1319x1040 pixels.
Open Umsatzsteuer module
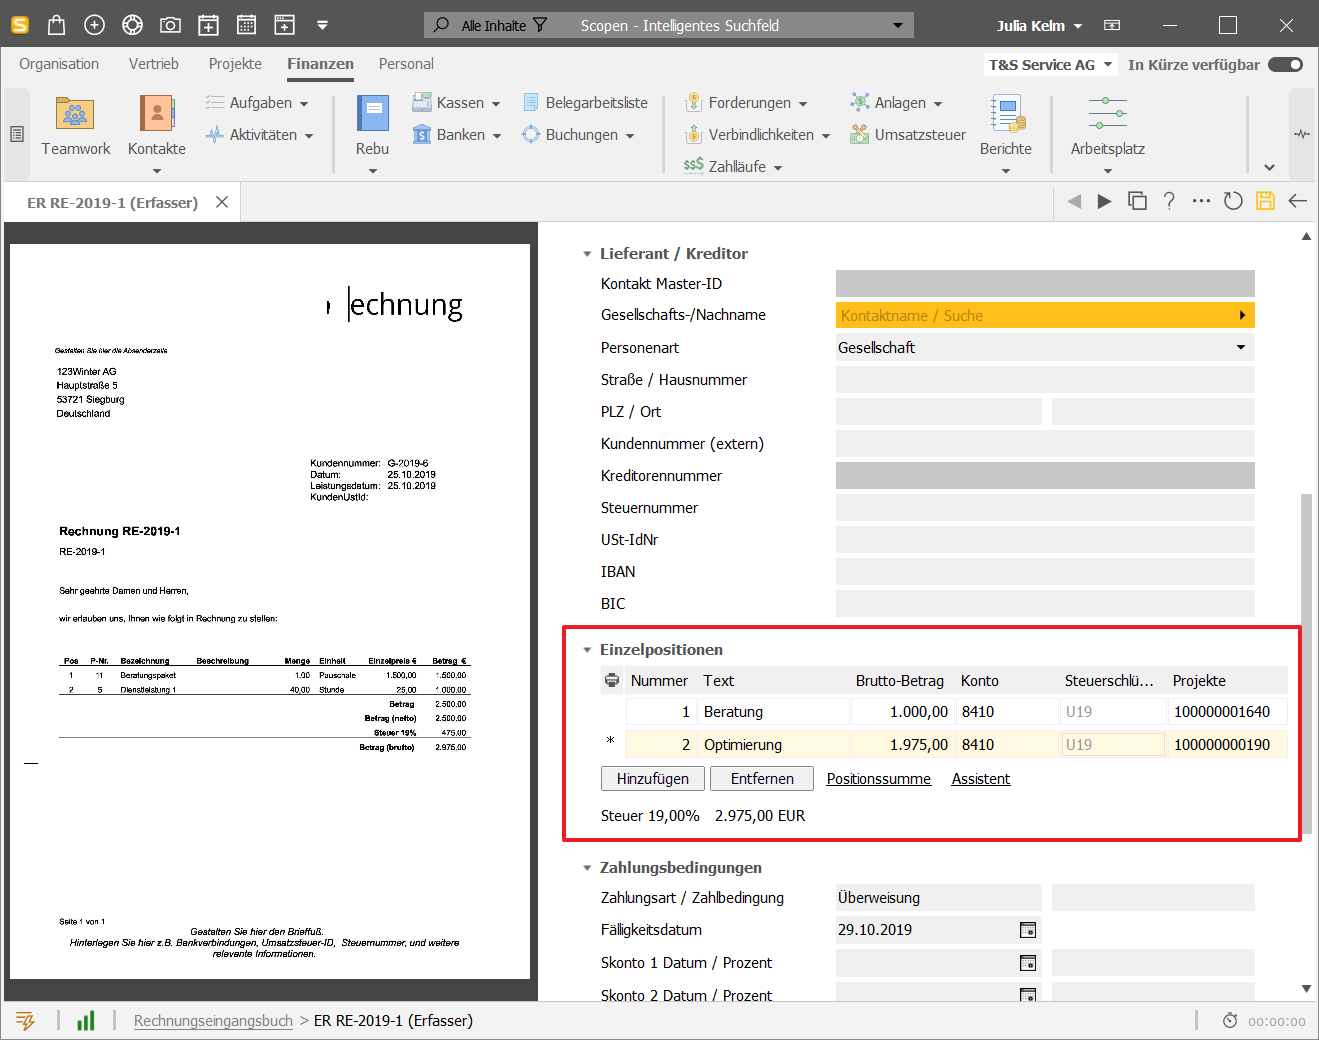point(908,135)
